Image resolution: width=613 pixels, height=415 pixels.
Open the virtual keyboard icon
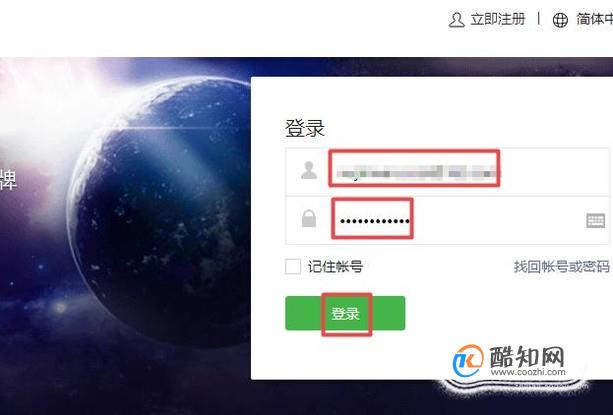595,220
